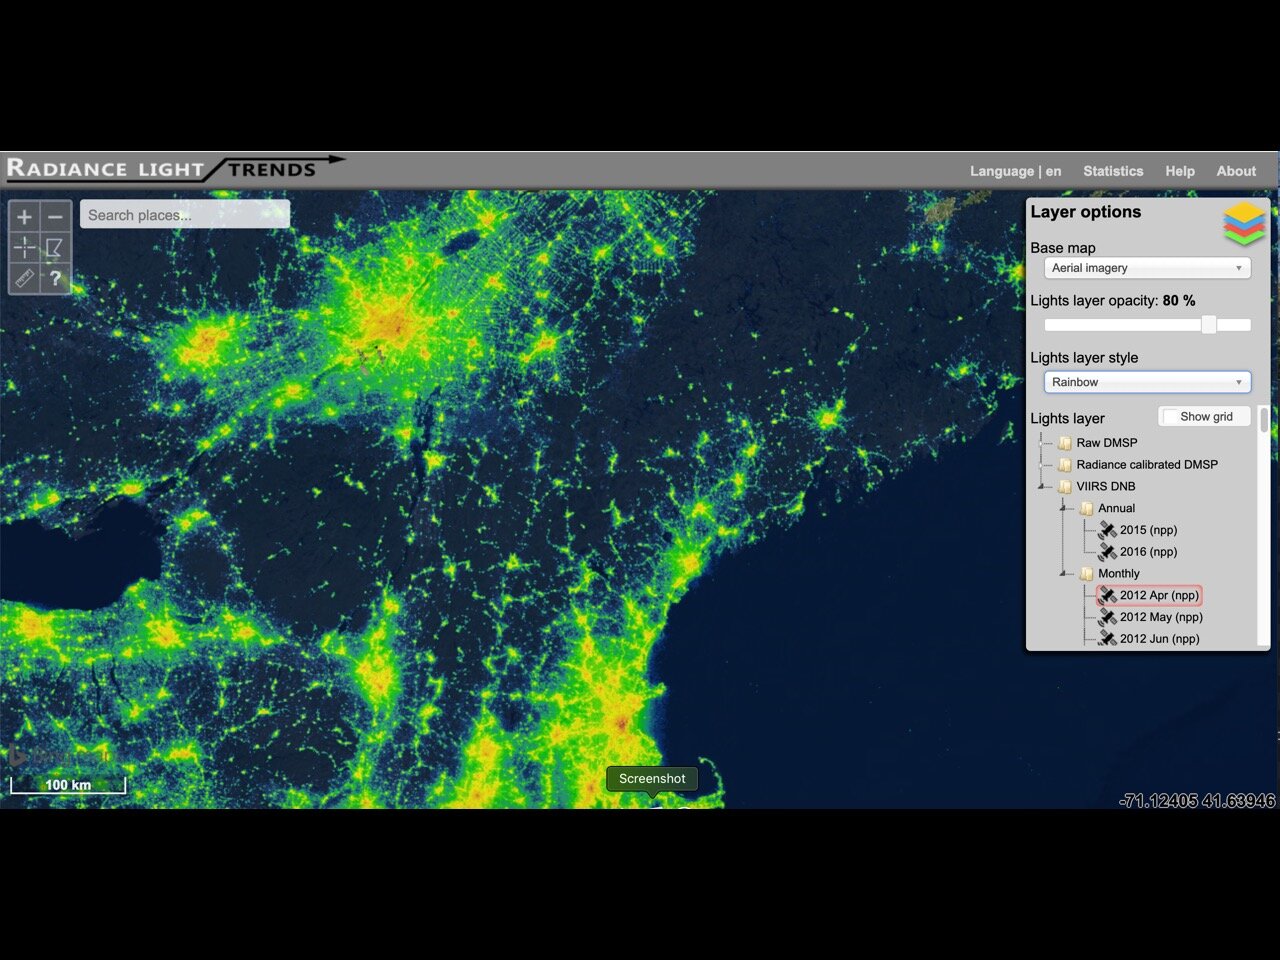The height and width of the screenshot is (960, 1280).
Task: Click the 100 km scale bar
Action: pos(68,785)
